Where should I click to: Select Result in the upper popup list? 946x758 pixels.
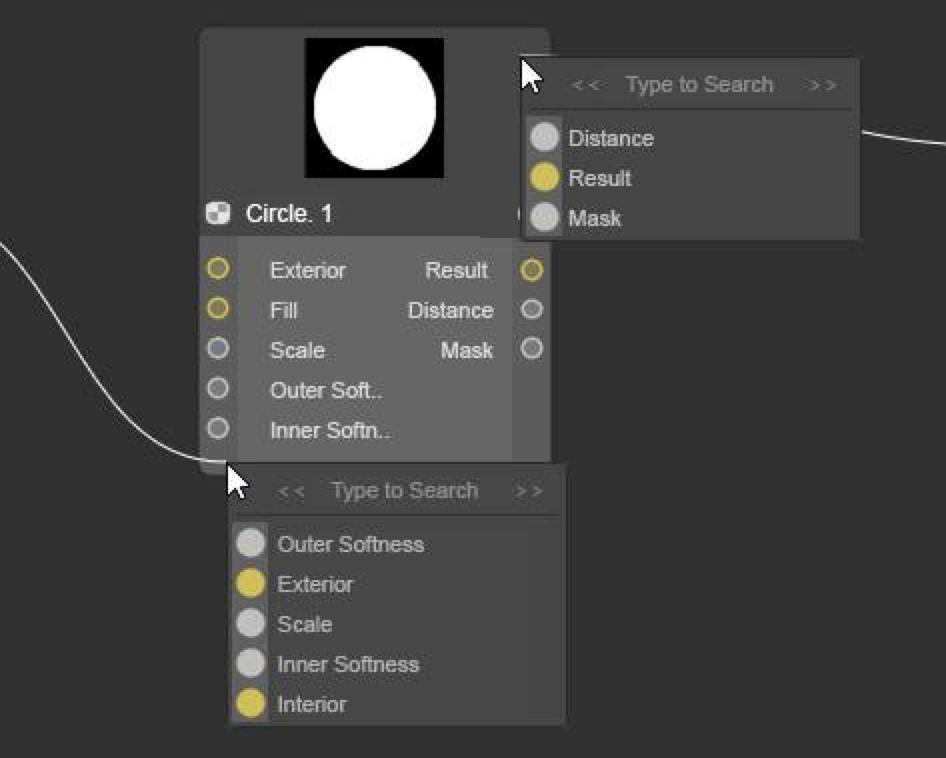[599, 178]
